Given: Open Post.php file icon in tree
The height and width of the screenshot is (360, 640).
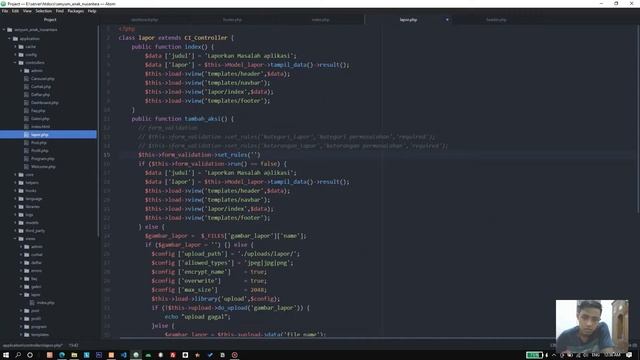Looking at the screenshot, I should click(27, 143).
